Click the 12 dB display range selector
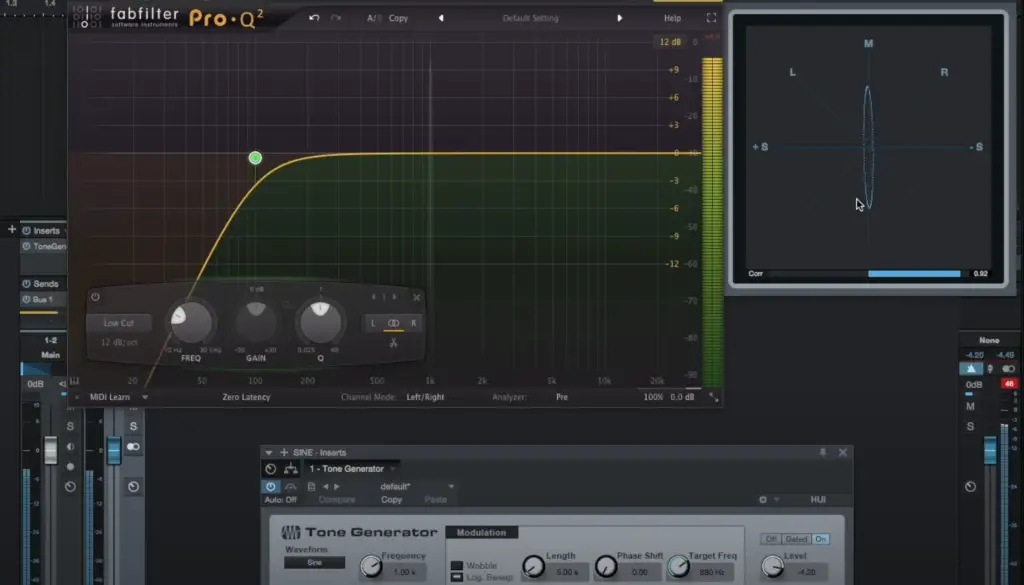 (670, 42)
